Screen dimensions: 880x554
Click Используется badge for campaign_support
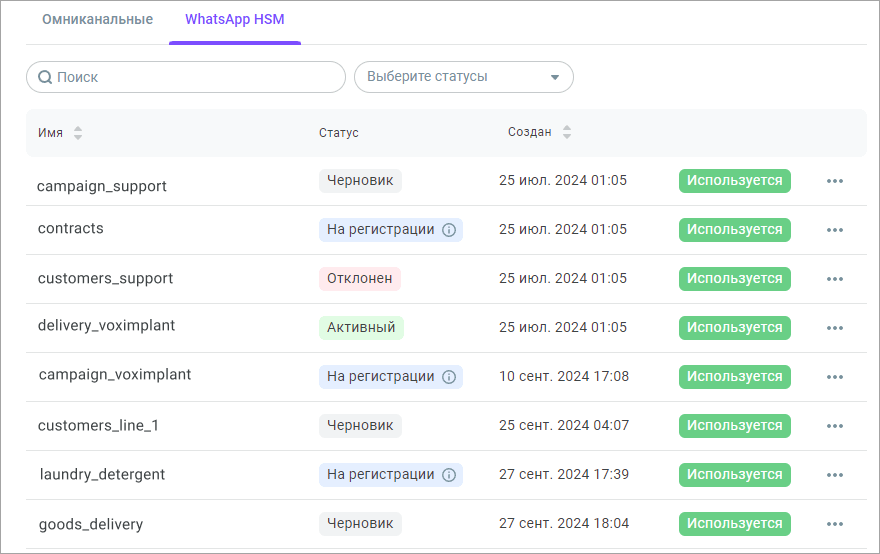click(735, 181)
